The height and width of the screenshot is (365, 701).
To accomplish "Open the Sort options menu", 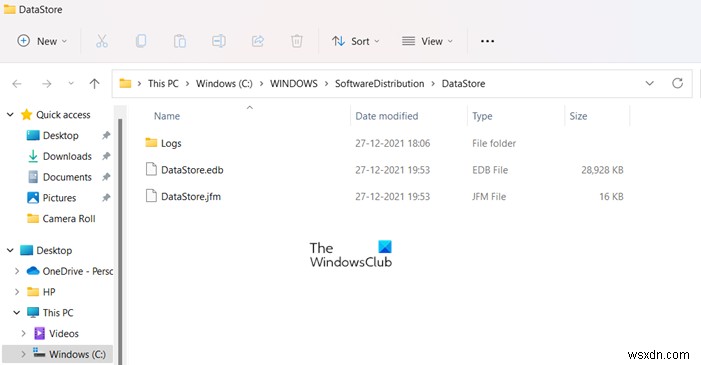I will pos(355,41).
